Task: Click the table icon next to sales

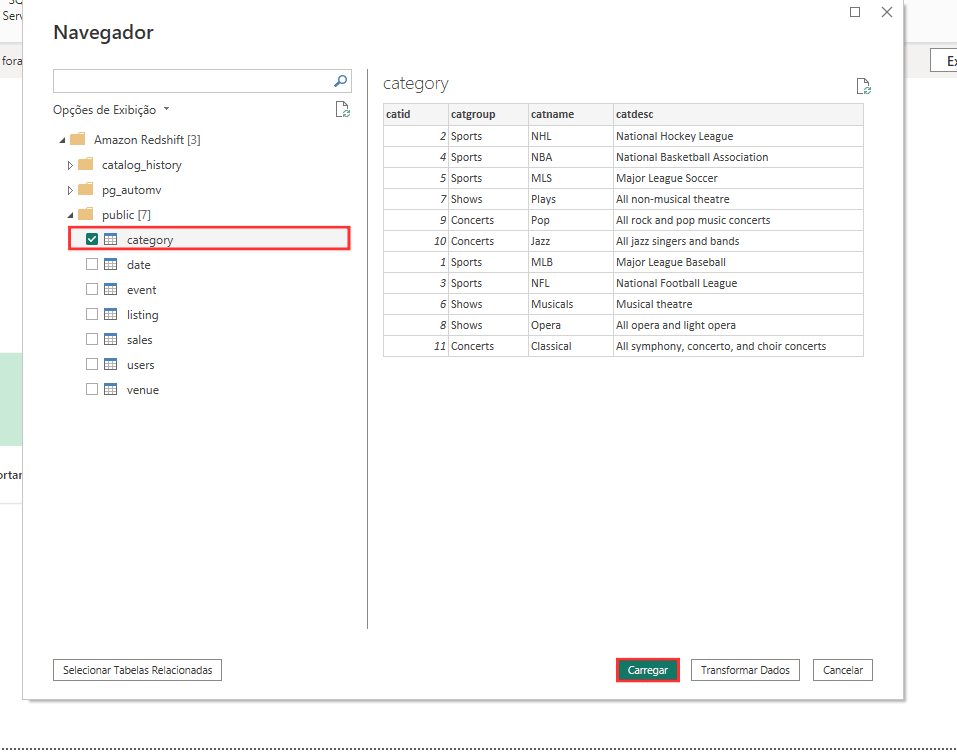Action: tap(109, 339)
